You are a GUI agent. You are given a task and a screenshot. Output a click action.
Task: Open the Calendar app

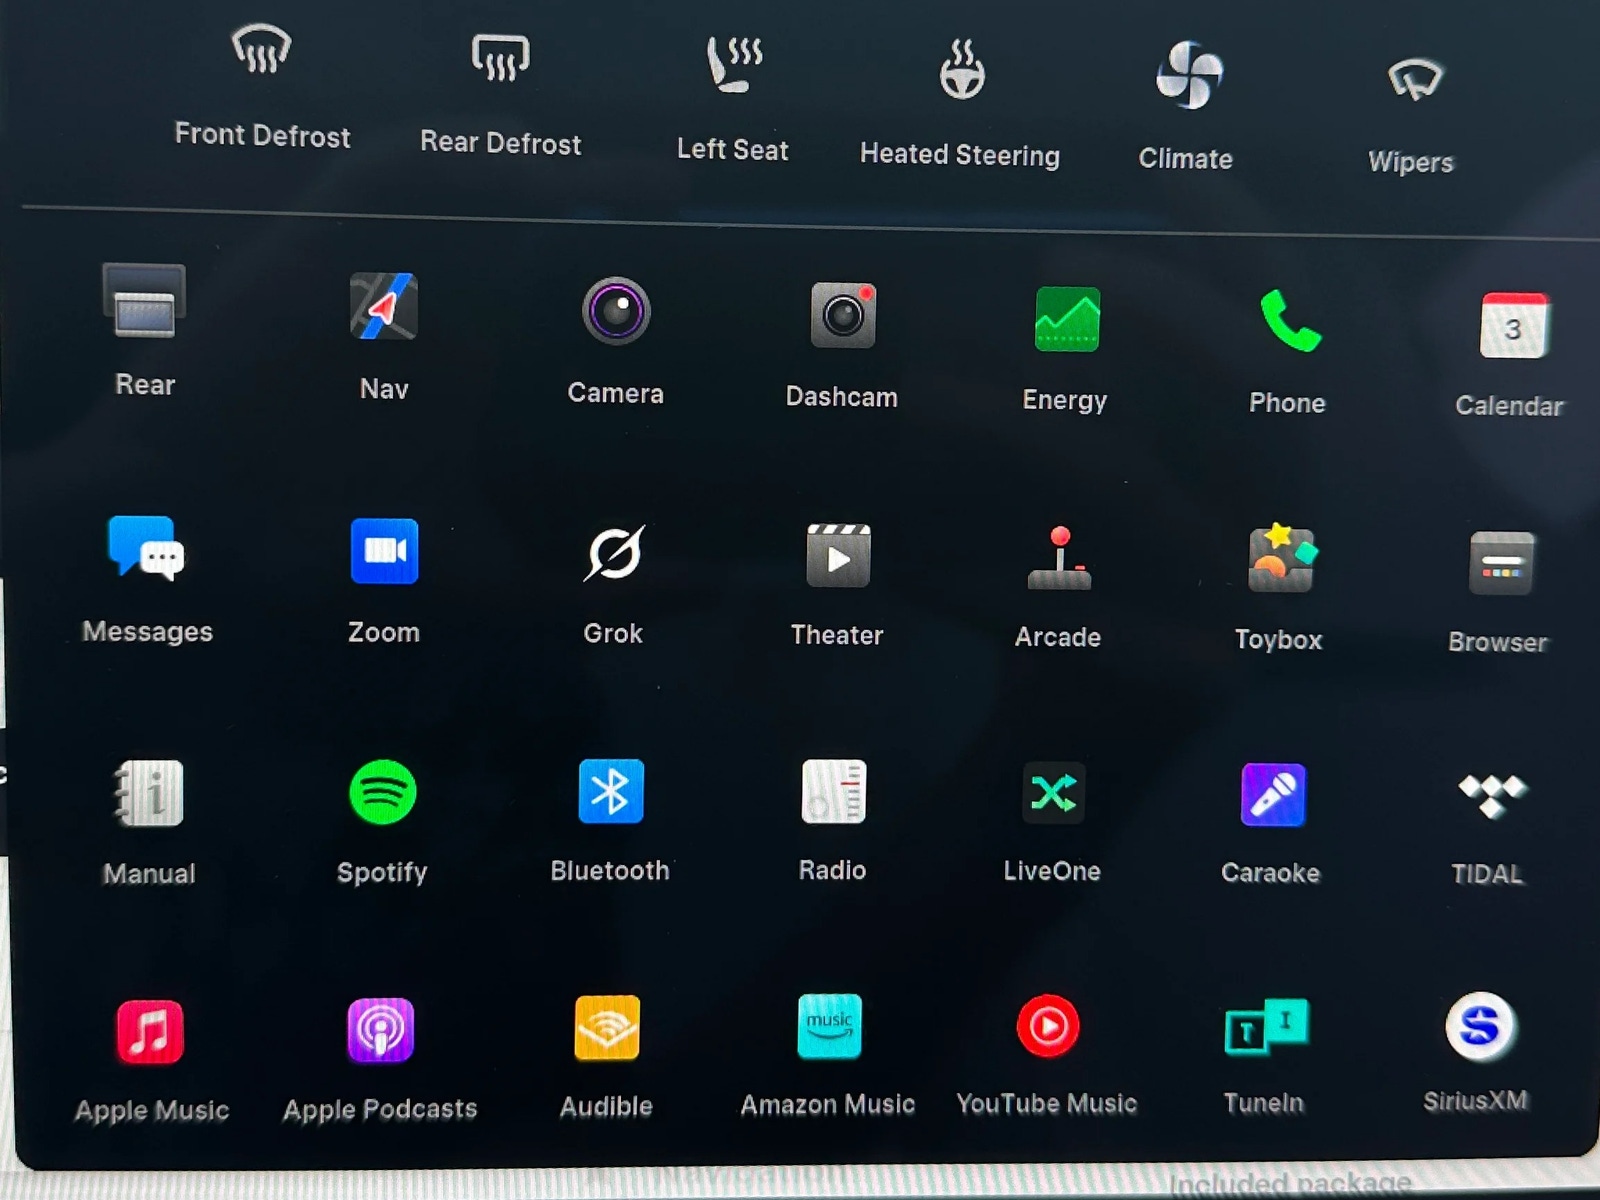1513,326
